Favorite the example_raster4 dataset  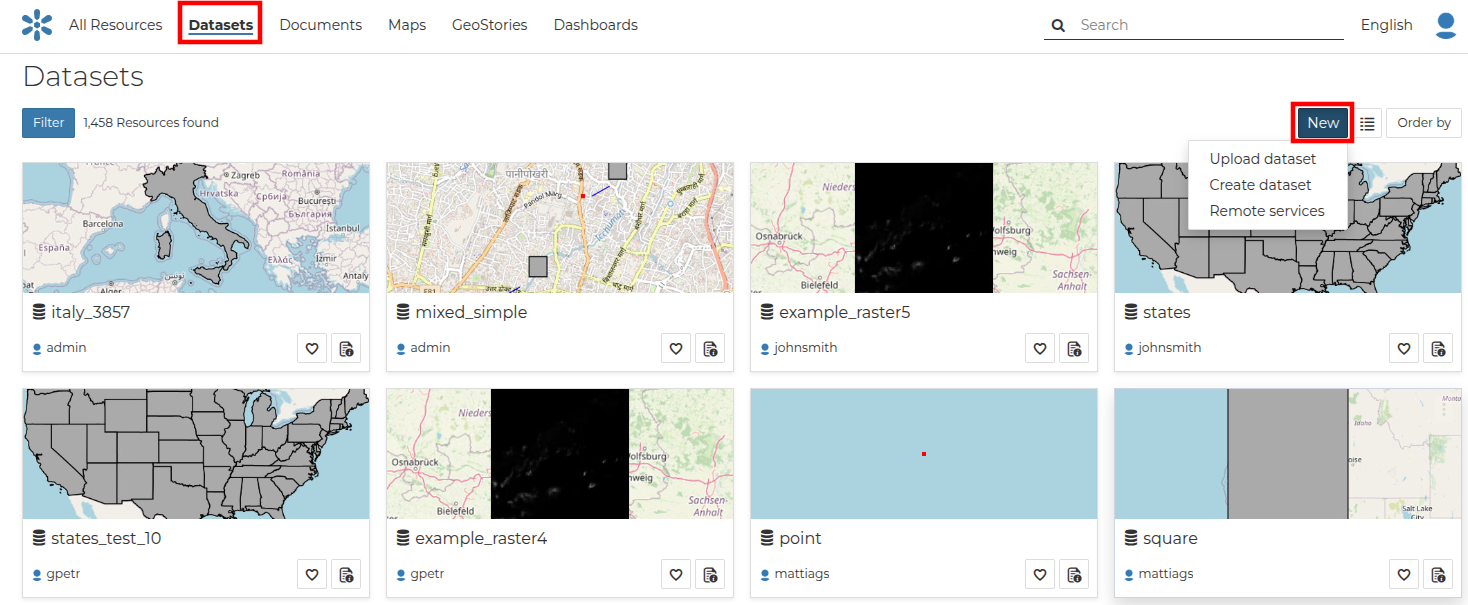click(x=676, y=574)
